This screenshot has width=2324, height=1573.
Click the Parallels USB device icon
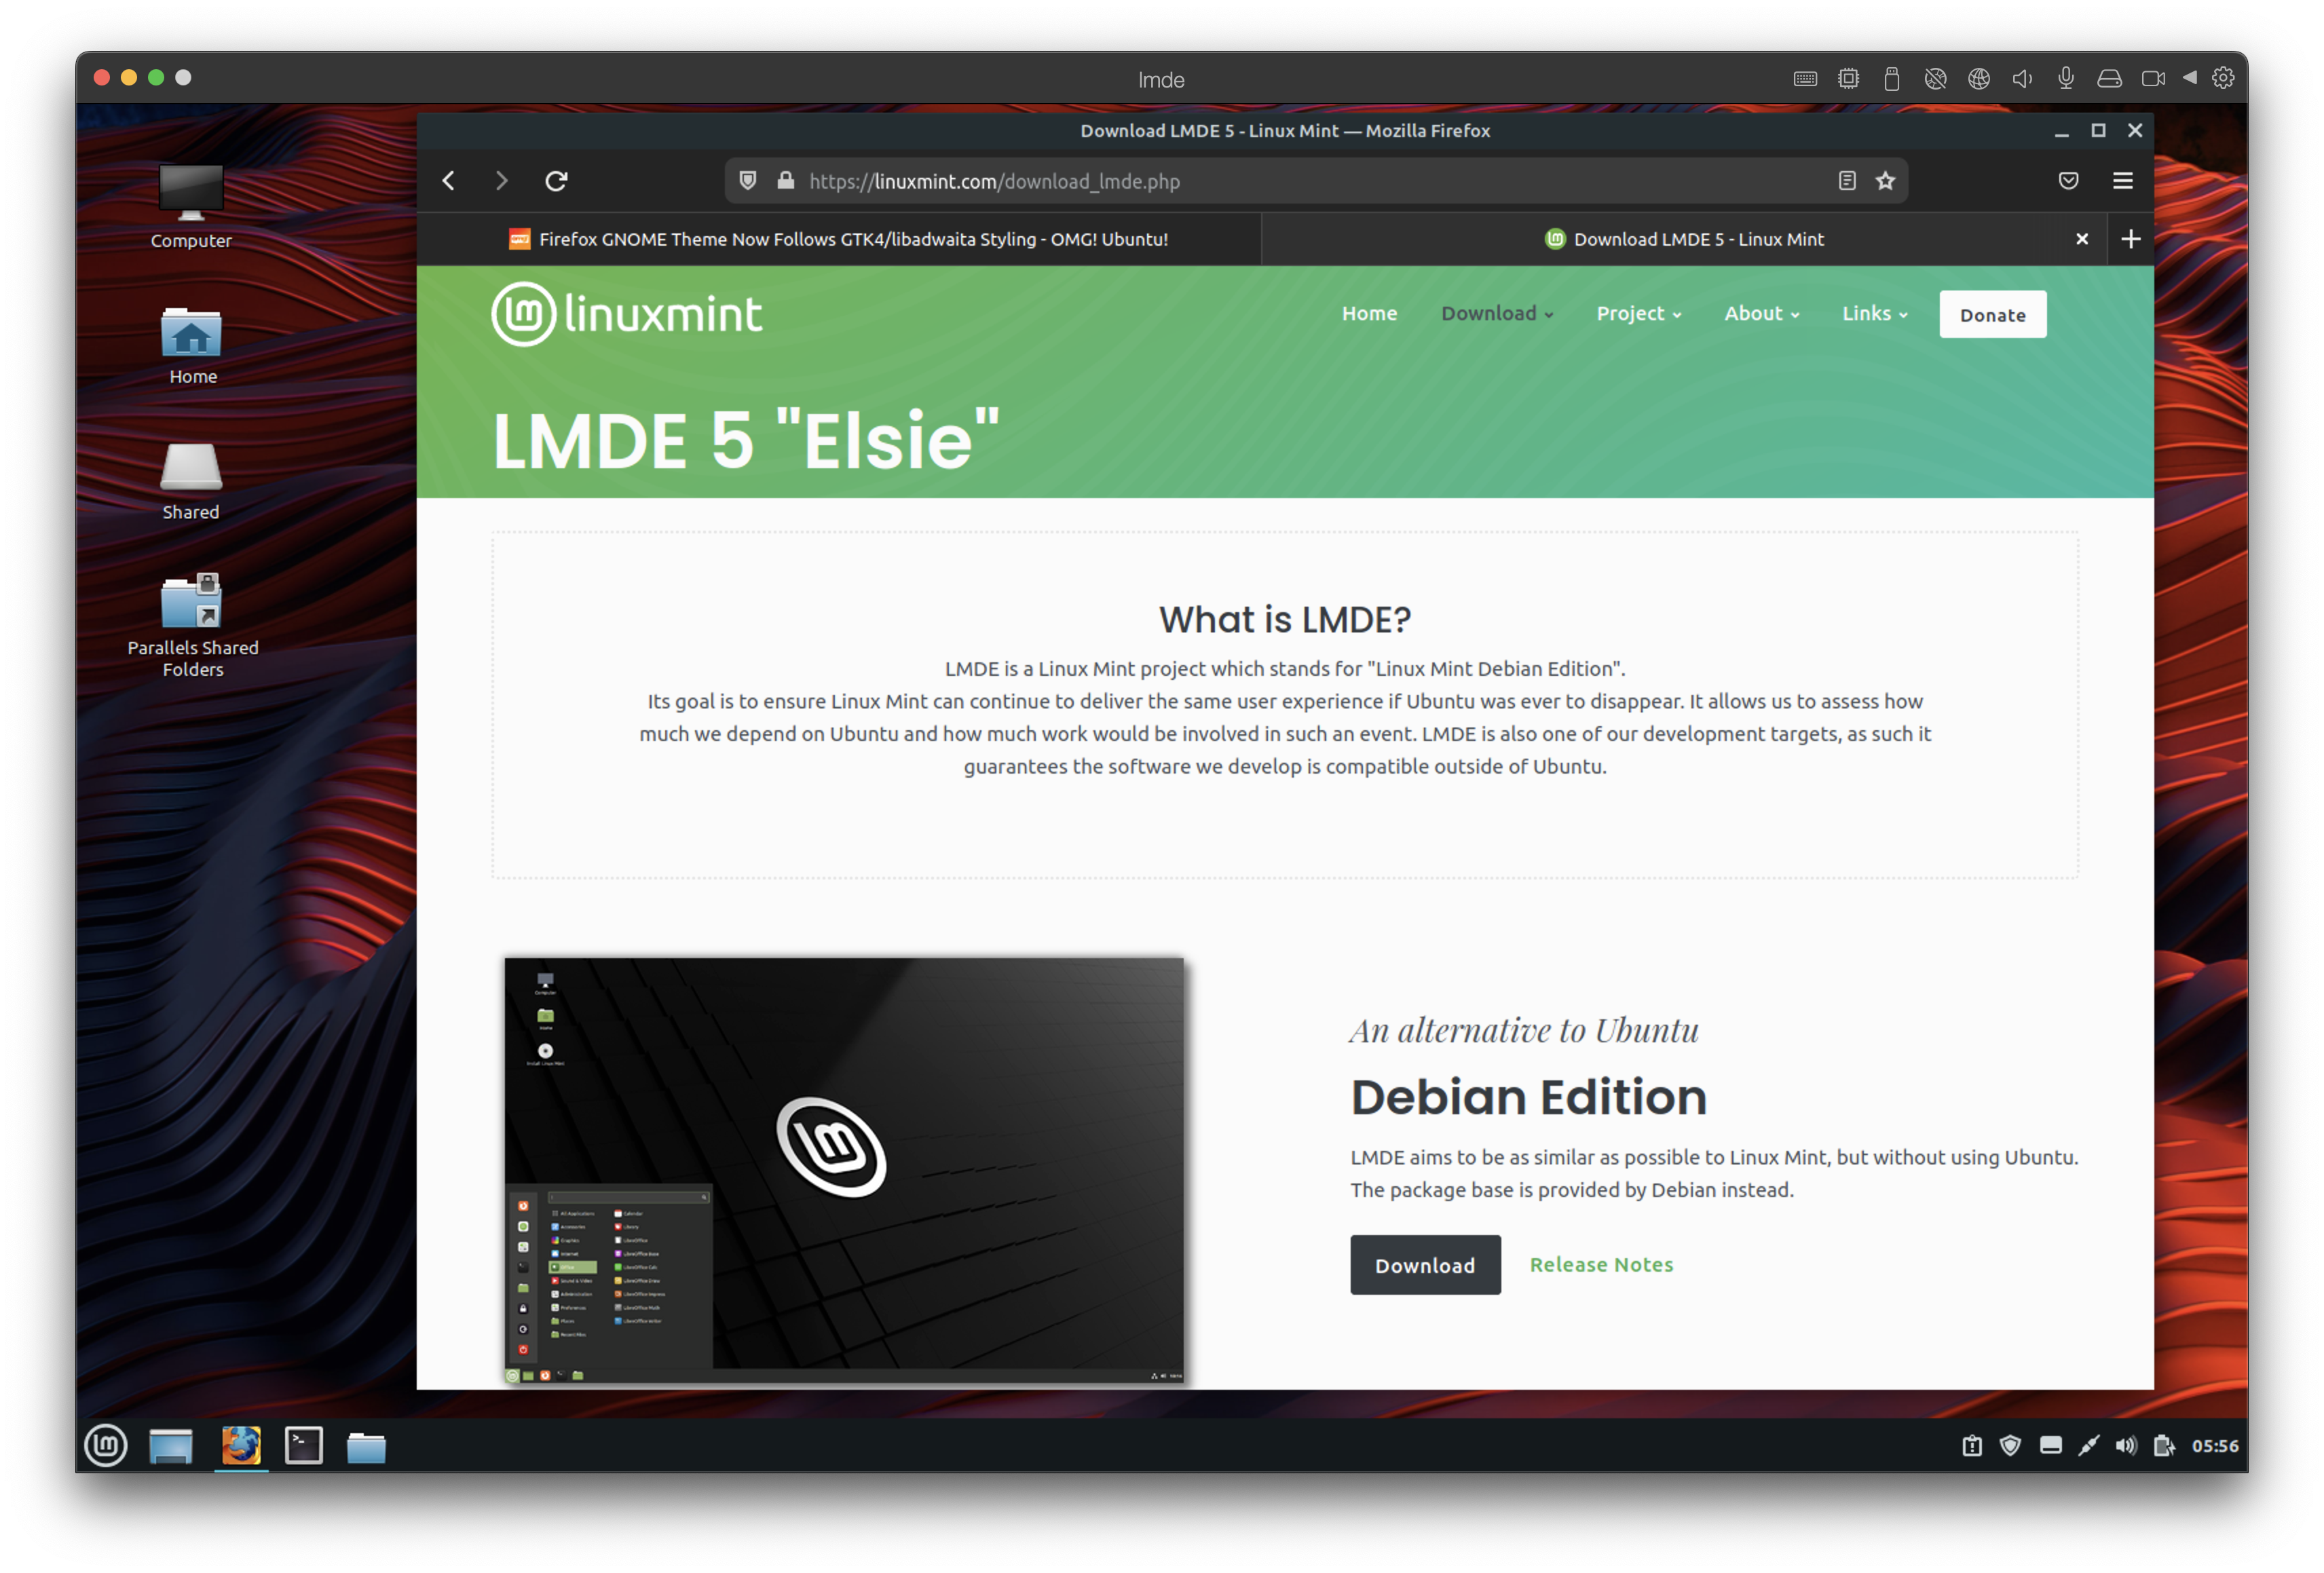pyautogui.click(x=1891, y=79)
